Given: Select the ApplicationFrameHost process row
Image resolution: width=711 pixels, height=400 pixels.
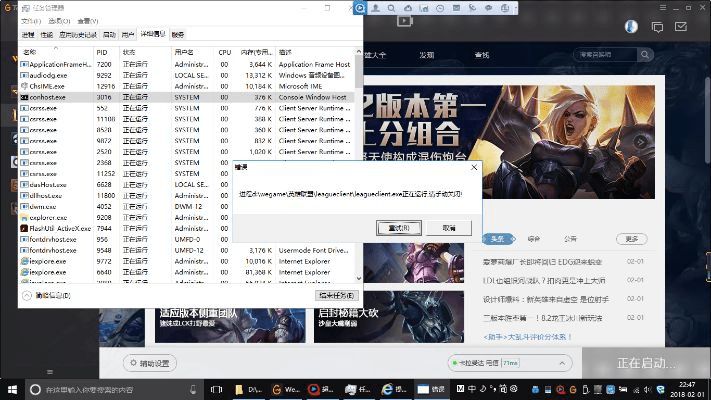Looking at the screenshot, I should coord(187,64).
